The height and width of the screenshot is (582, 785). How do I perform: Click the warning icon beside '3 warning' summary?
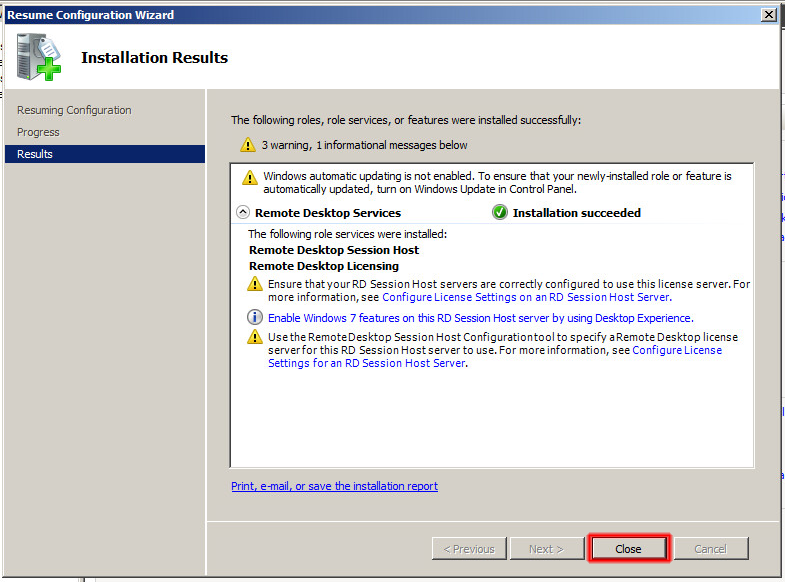[248, 145]
